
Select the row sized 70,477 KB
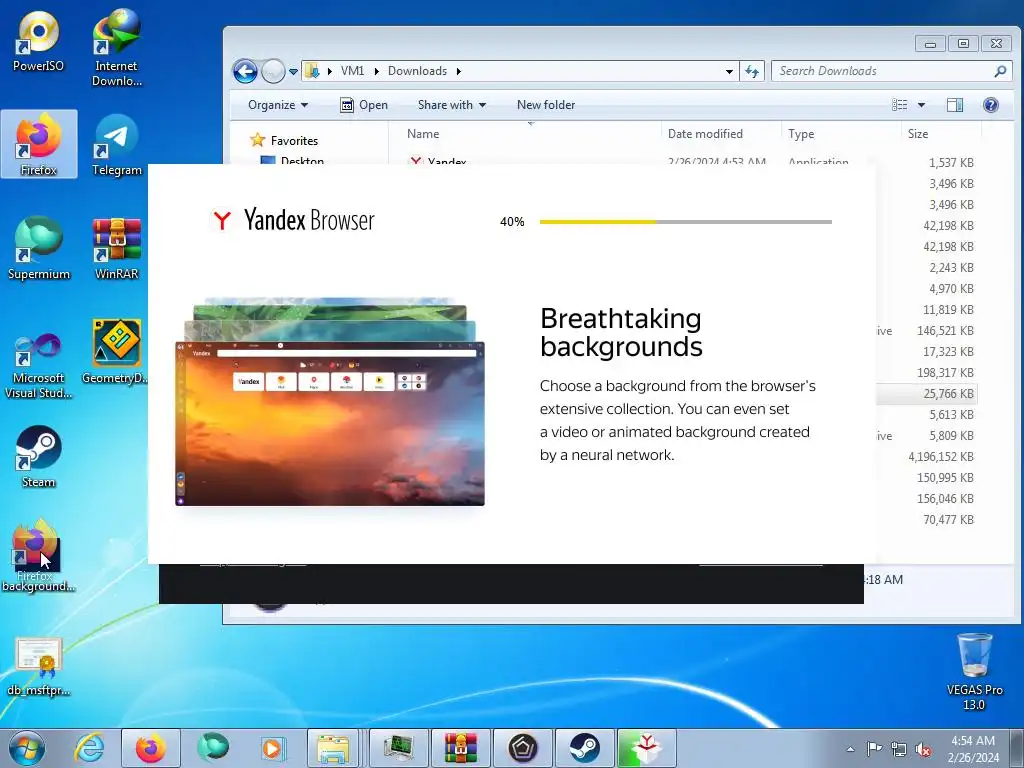click(x=927, y=520)
